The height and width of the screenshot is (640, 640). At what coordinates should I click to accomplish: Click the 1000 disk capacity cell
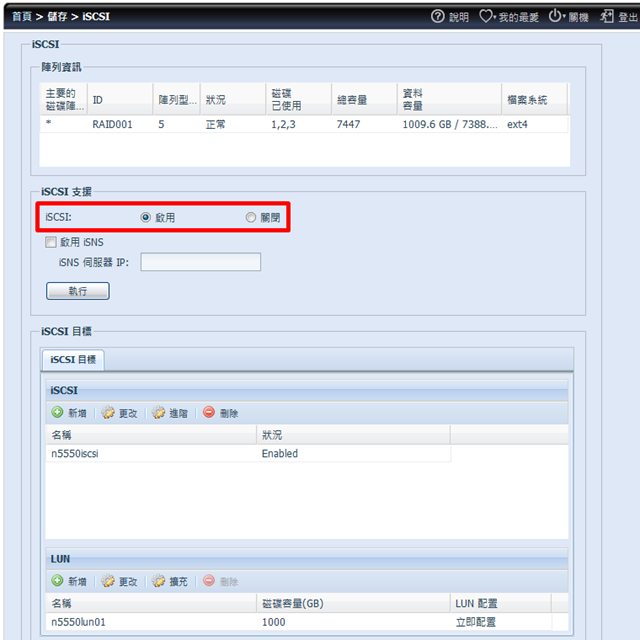pyautogui.click(x=273, y=622)
